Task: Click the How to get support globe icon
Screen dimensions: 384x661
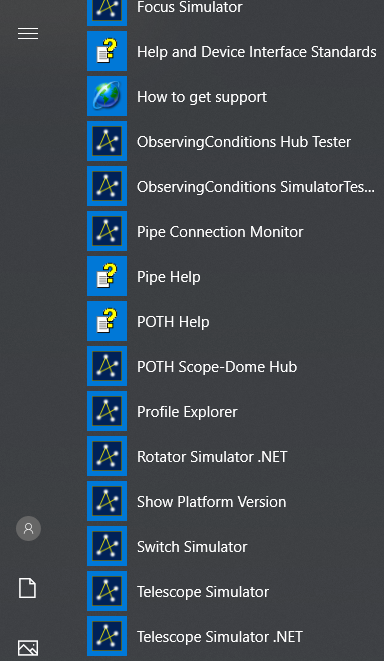Action: (x=107, y=96)
